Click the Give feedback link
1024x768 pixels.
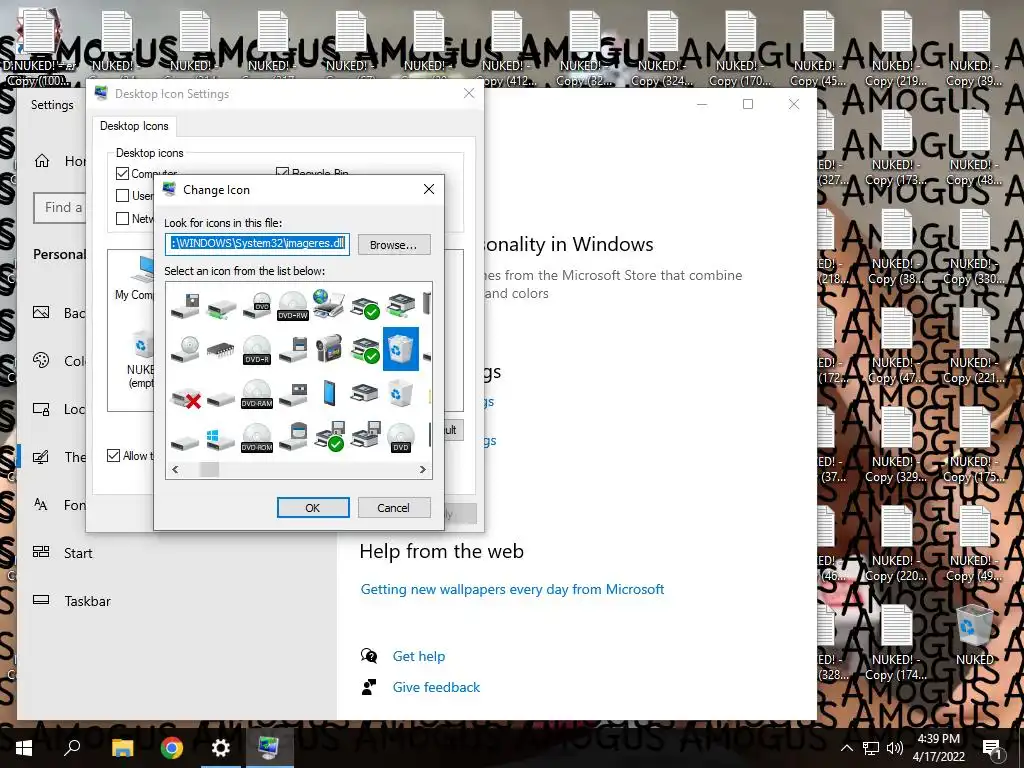[x=436, y=687]
